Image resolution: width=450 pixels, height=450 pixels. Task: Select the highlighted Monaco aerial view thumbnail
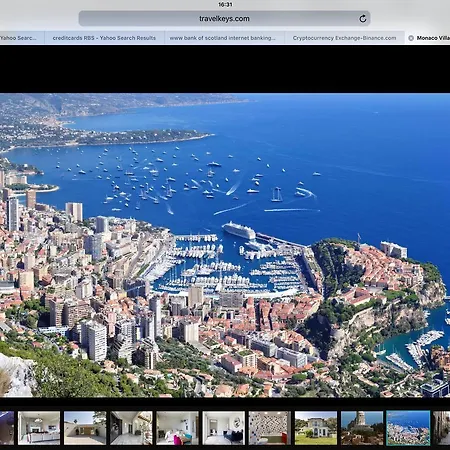[x=408, y=428]
